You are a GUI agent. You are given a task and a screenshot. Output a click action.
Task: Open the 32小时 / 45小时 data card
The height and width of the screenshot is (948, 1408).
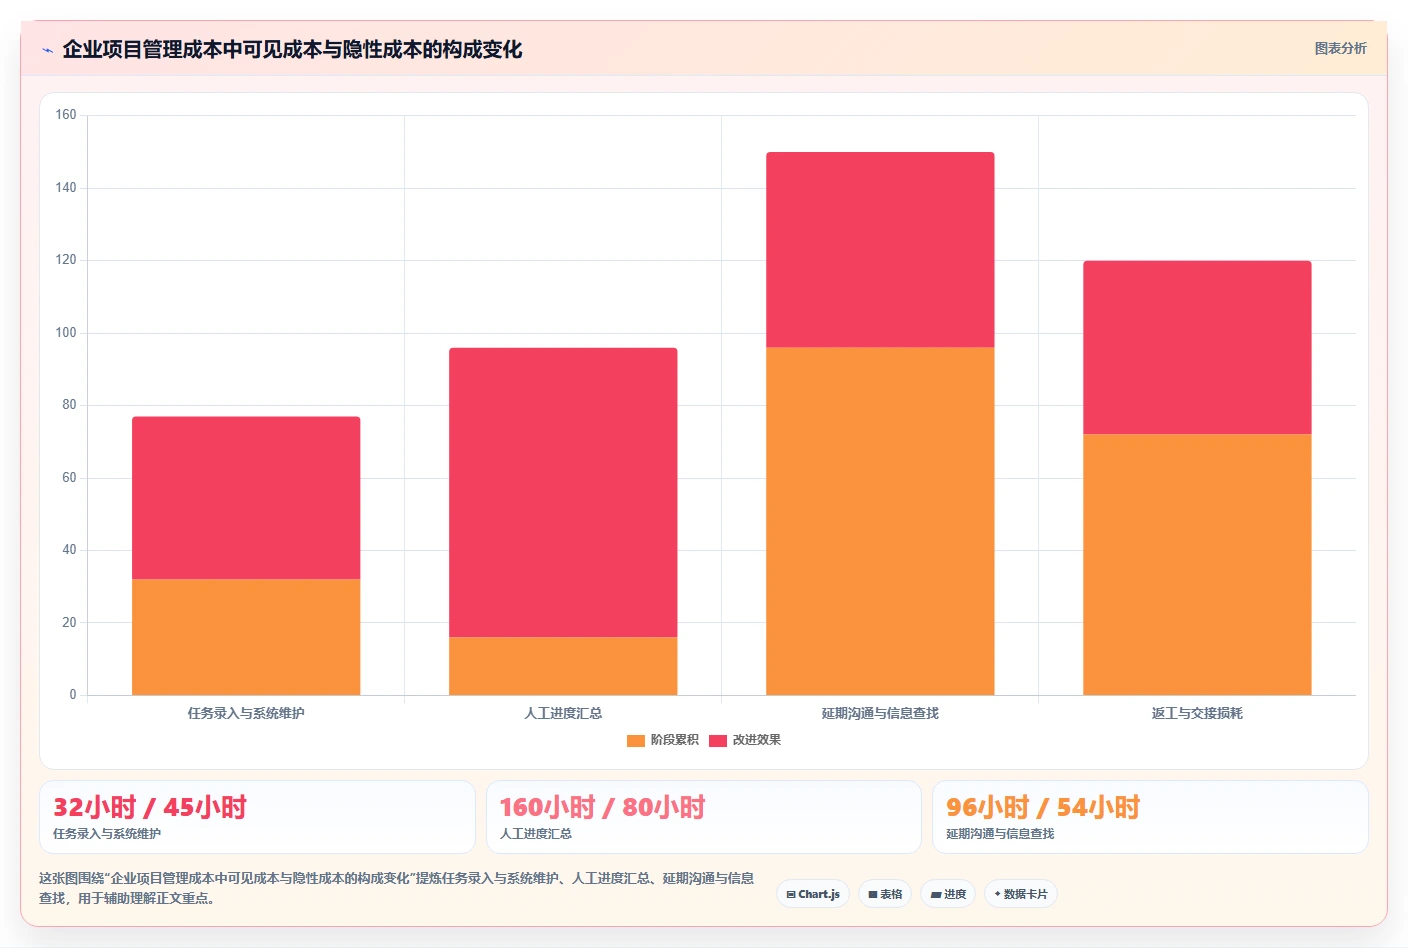coord(257,817)
